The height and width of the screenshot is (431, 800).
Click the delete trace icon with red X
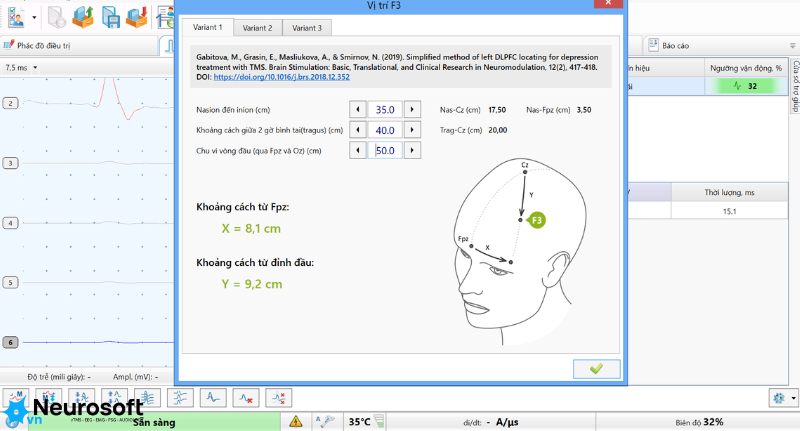pos(246,398)
